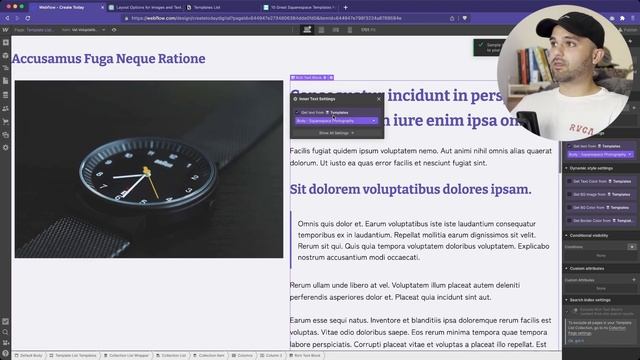Select Collection List Wrapper breadcrumb

tap(126, 356)
